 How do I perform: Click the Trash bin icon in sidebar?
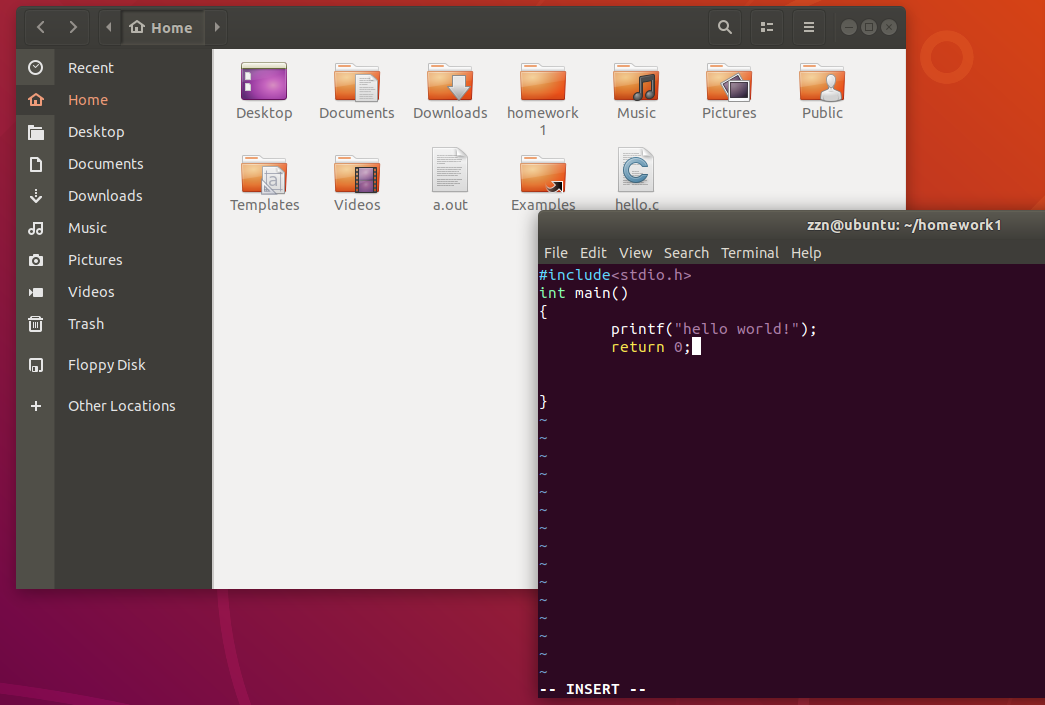(x=36, y=324)
